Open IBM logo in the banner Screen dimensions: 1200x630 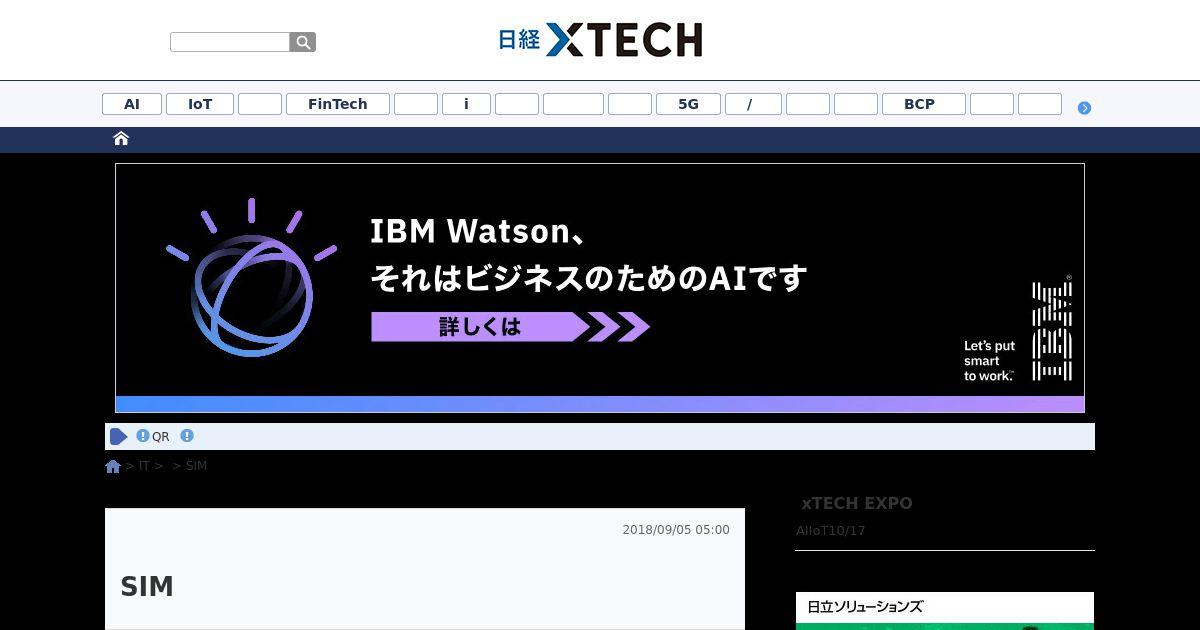coord(1052,330)
